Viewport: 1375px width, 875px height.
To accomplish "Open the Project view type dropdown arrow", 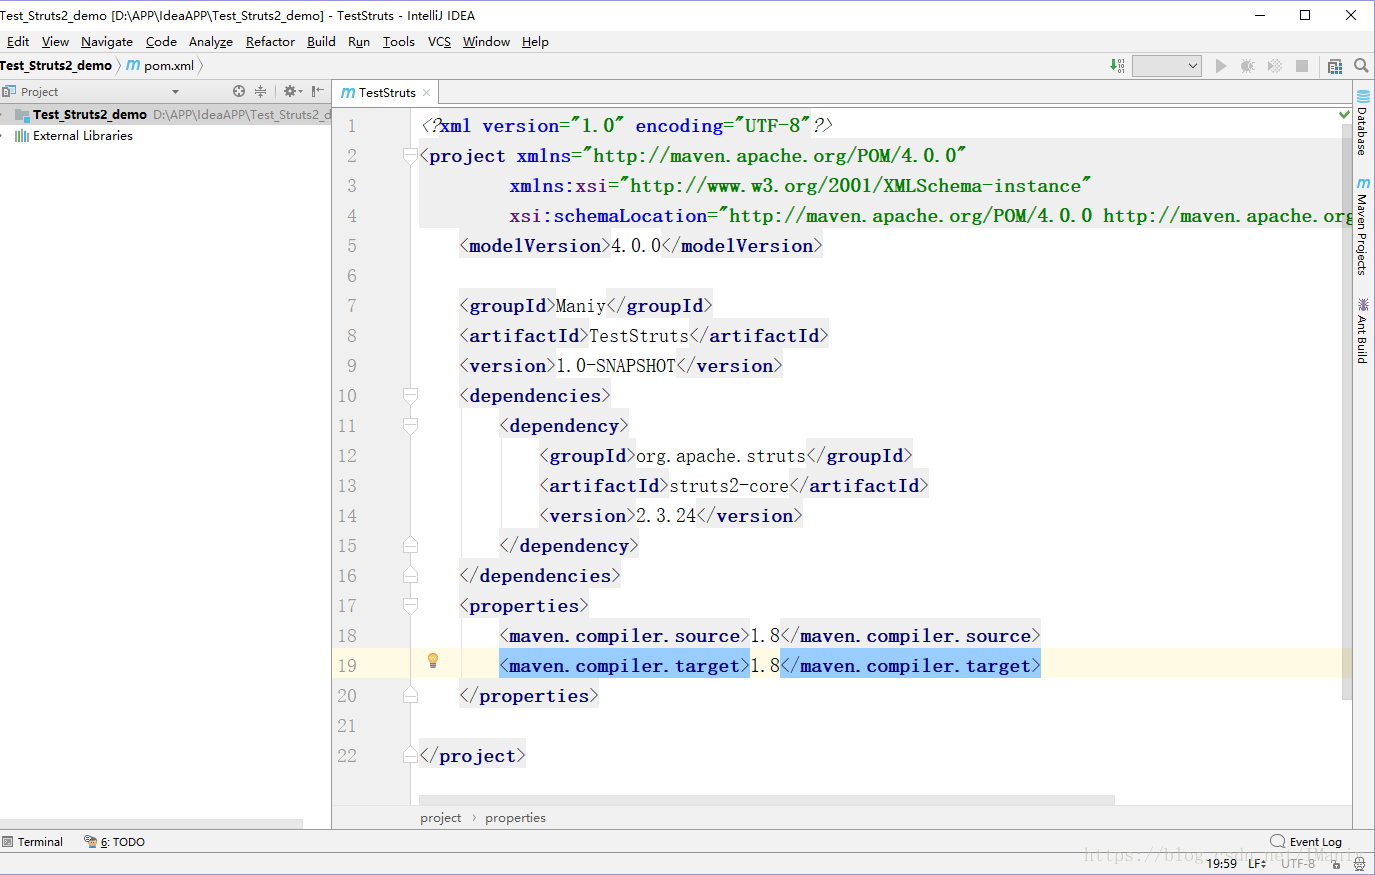I will click(176, 92).
